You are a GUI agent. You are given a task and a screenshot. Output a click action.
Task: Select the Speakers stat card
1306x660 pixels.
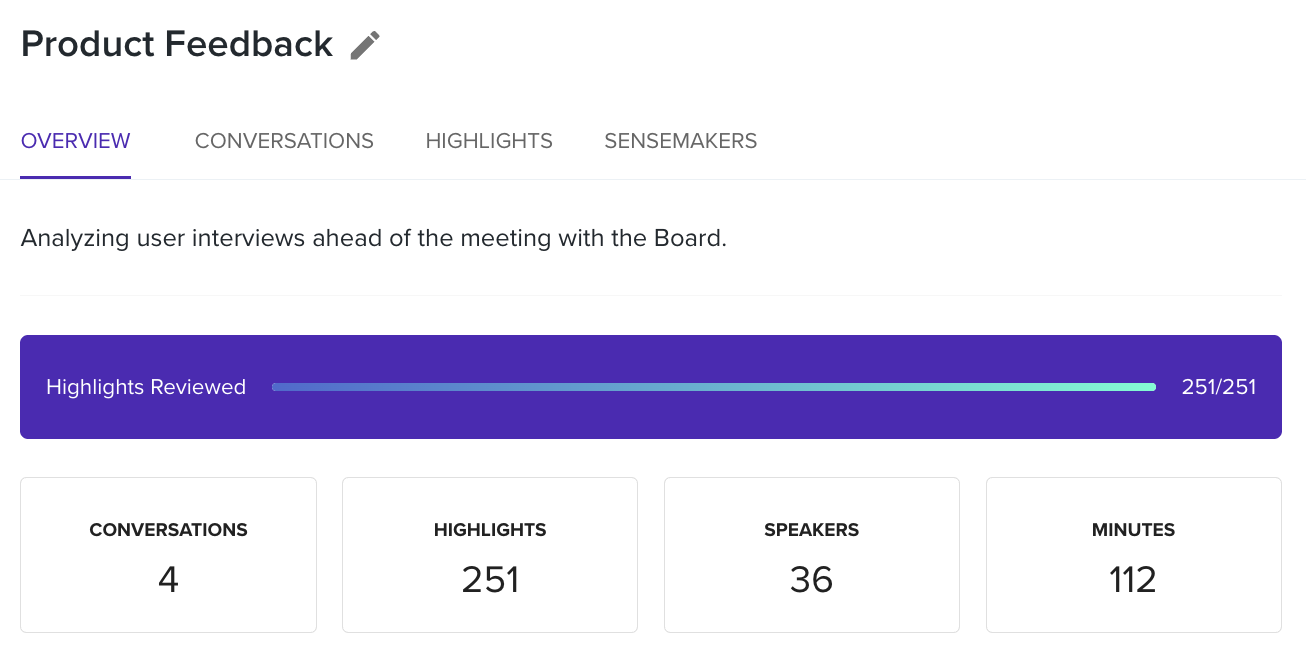[x=812, y=555]
